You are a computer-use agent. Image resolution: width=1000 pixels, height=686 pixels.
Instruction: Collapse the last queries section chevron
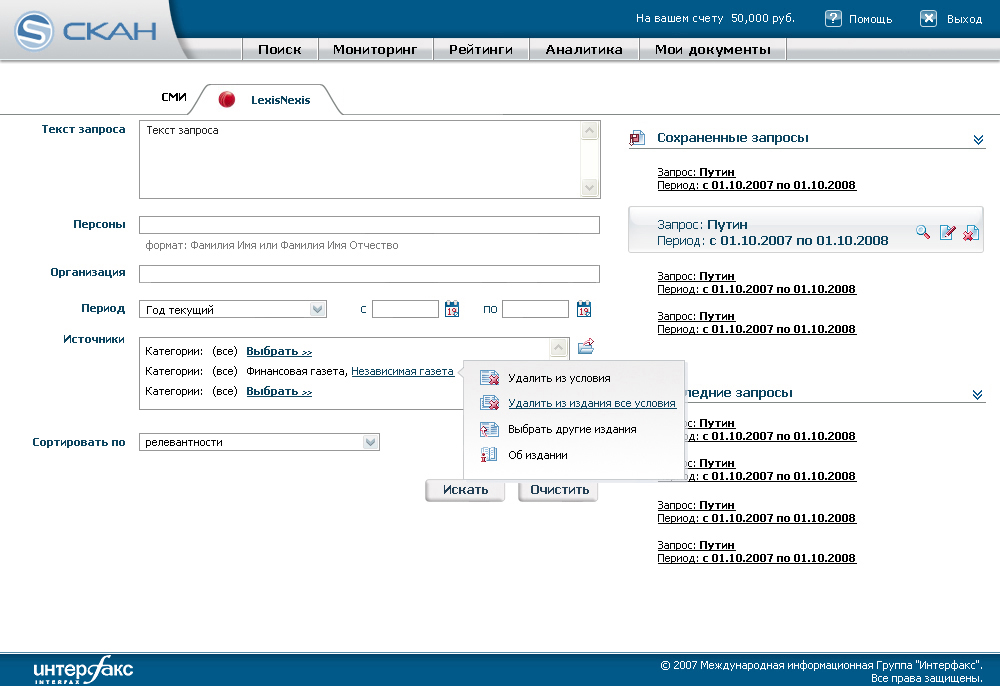(x=977, y=395)
